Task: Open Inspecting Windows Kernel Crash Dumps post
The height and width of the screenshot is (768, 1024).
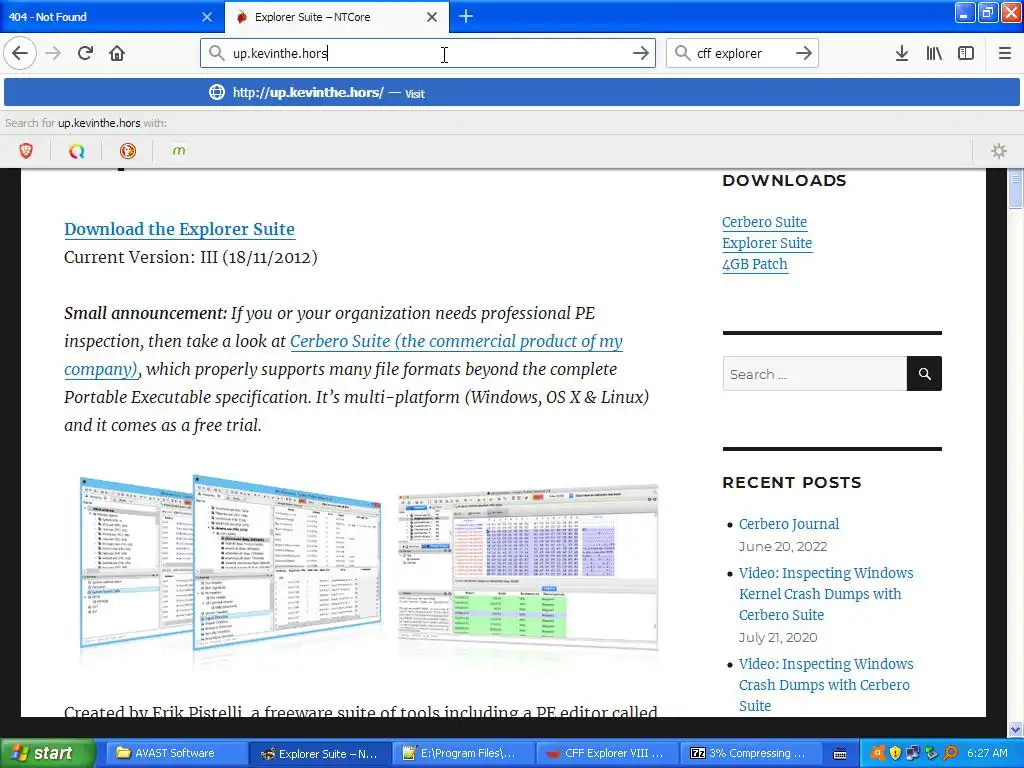Action: pyautogui.click(x=825, y=594)
